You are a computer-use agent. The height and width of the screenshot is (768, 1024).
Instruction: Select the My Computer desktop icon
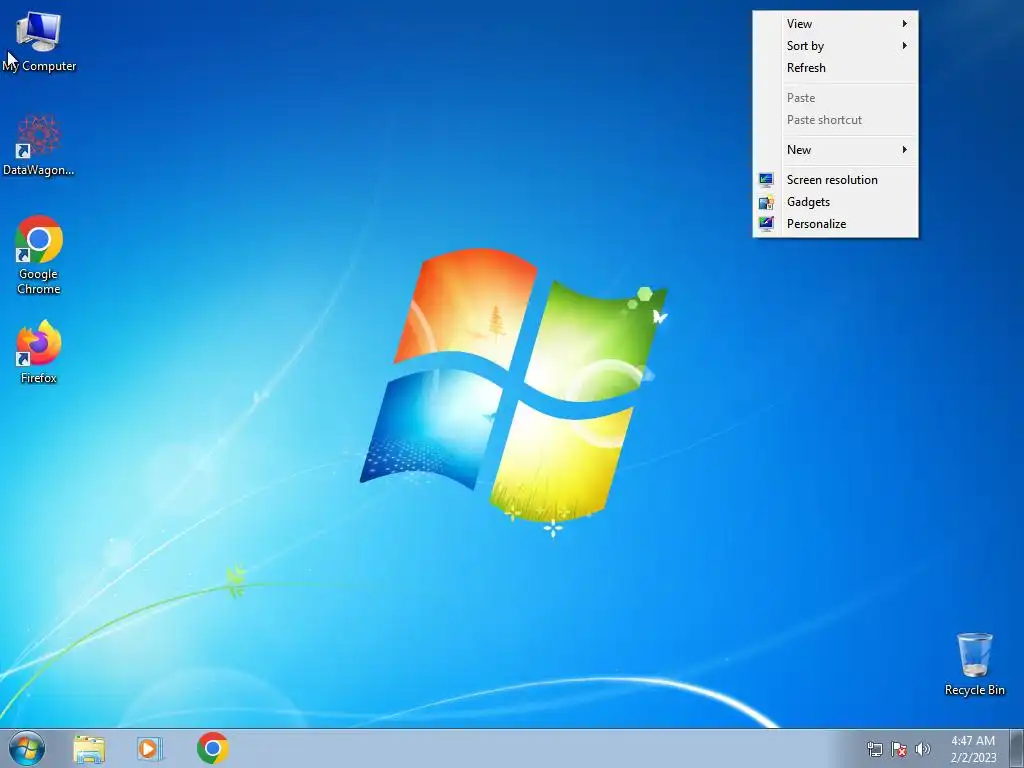pos(39,42)
